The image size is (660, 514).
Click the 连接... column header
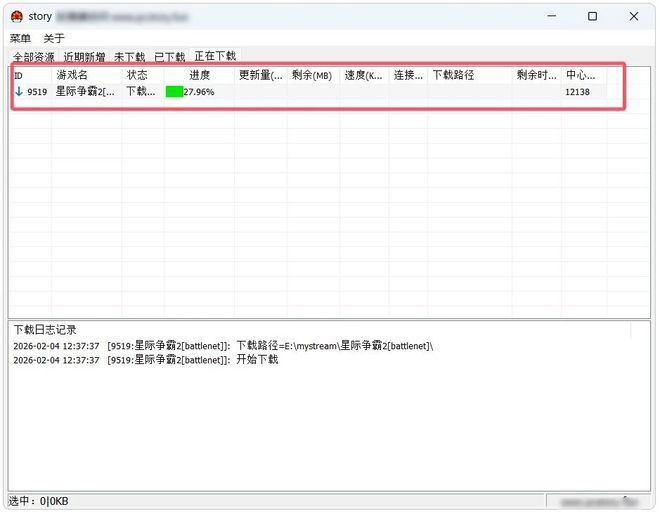[408, 75]
